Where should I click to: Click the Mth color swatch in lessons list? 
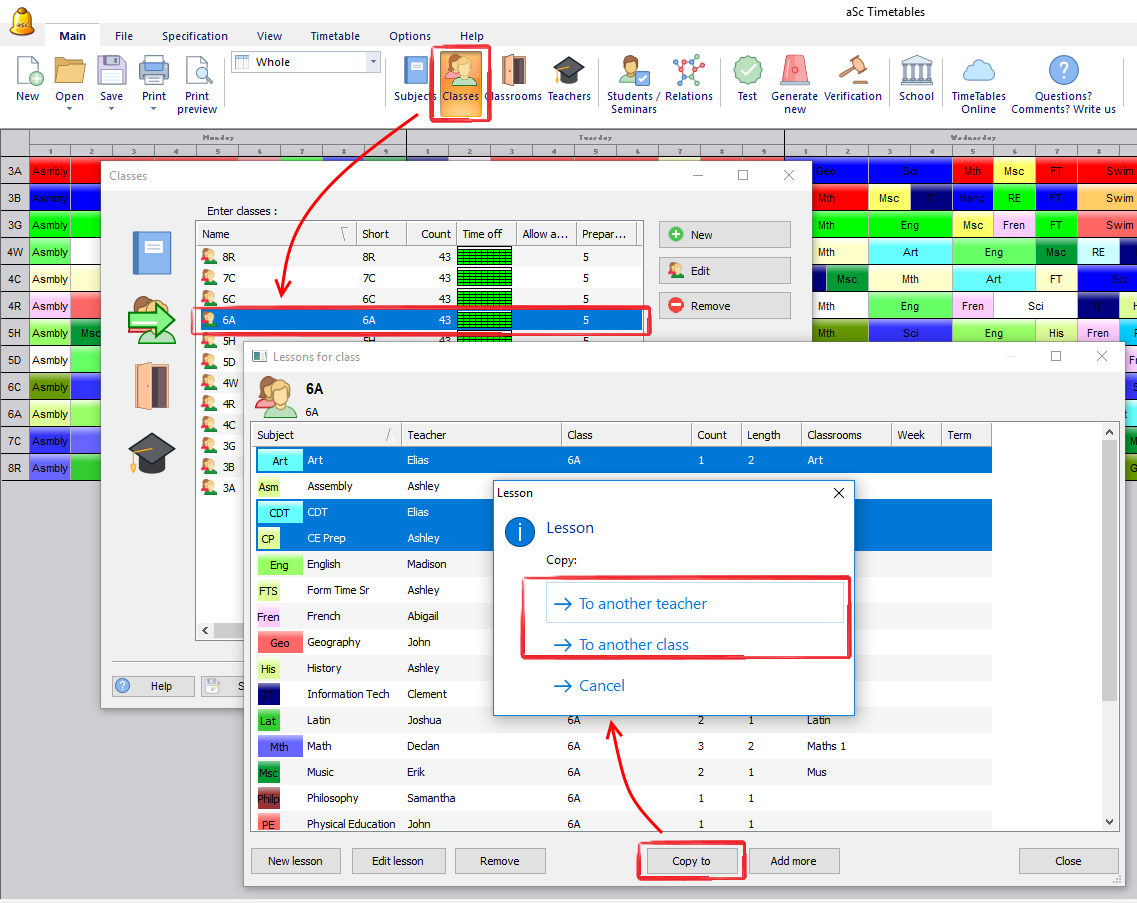[x=280, y=746]
